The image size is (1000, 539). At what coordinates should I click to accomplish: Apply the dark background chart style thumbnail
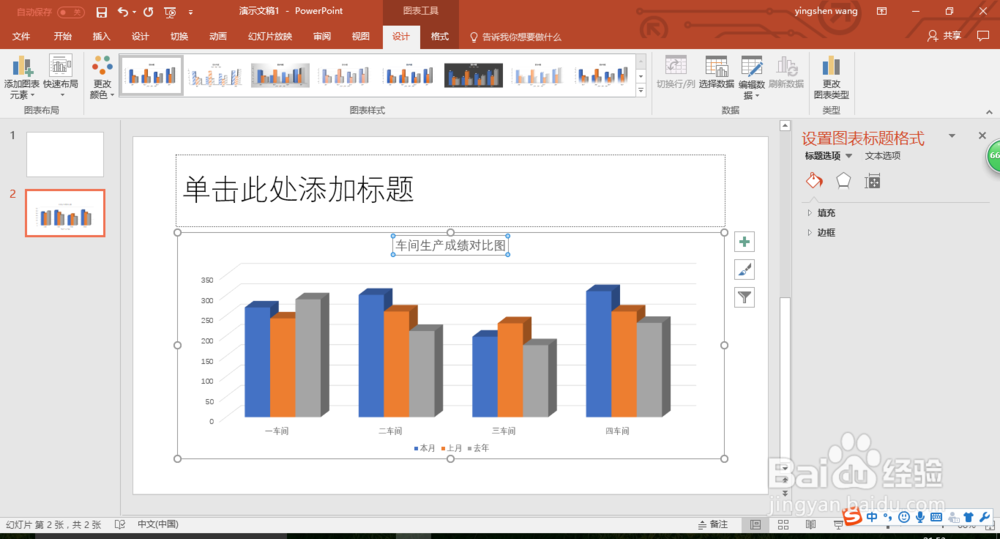(473, 76)
